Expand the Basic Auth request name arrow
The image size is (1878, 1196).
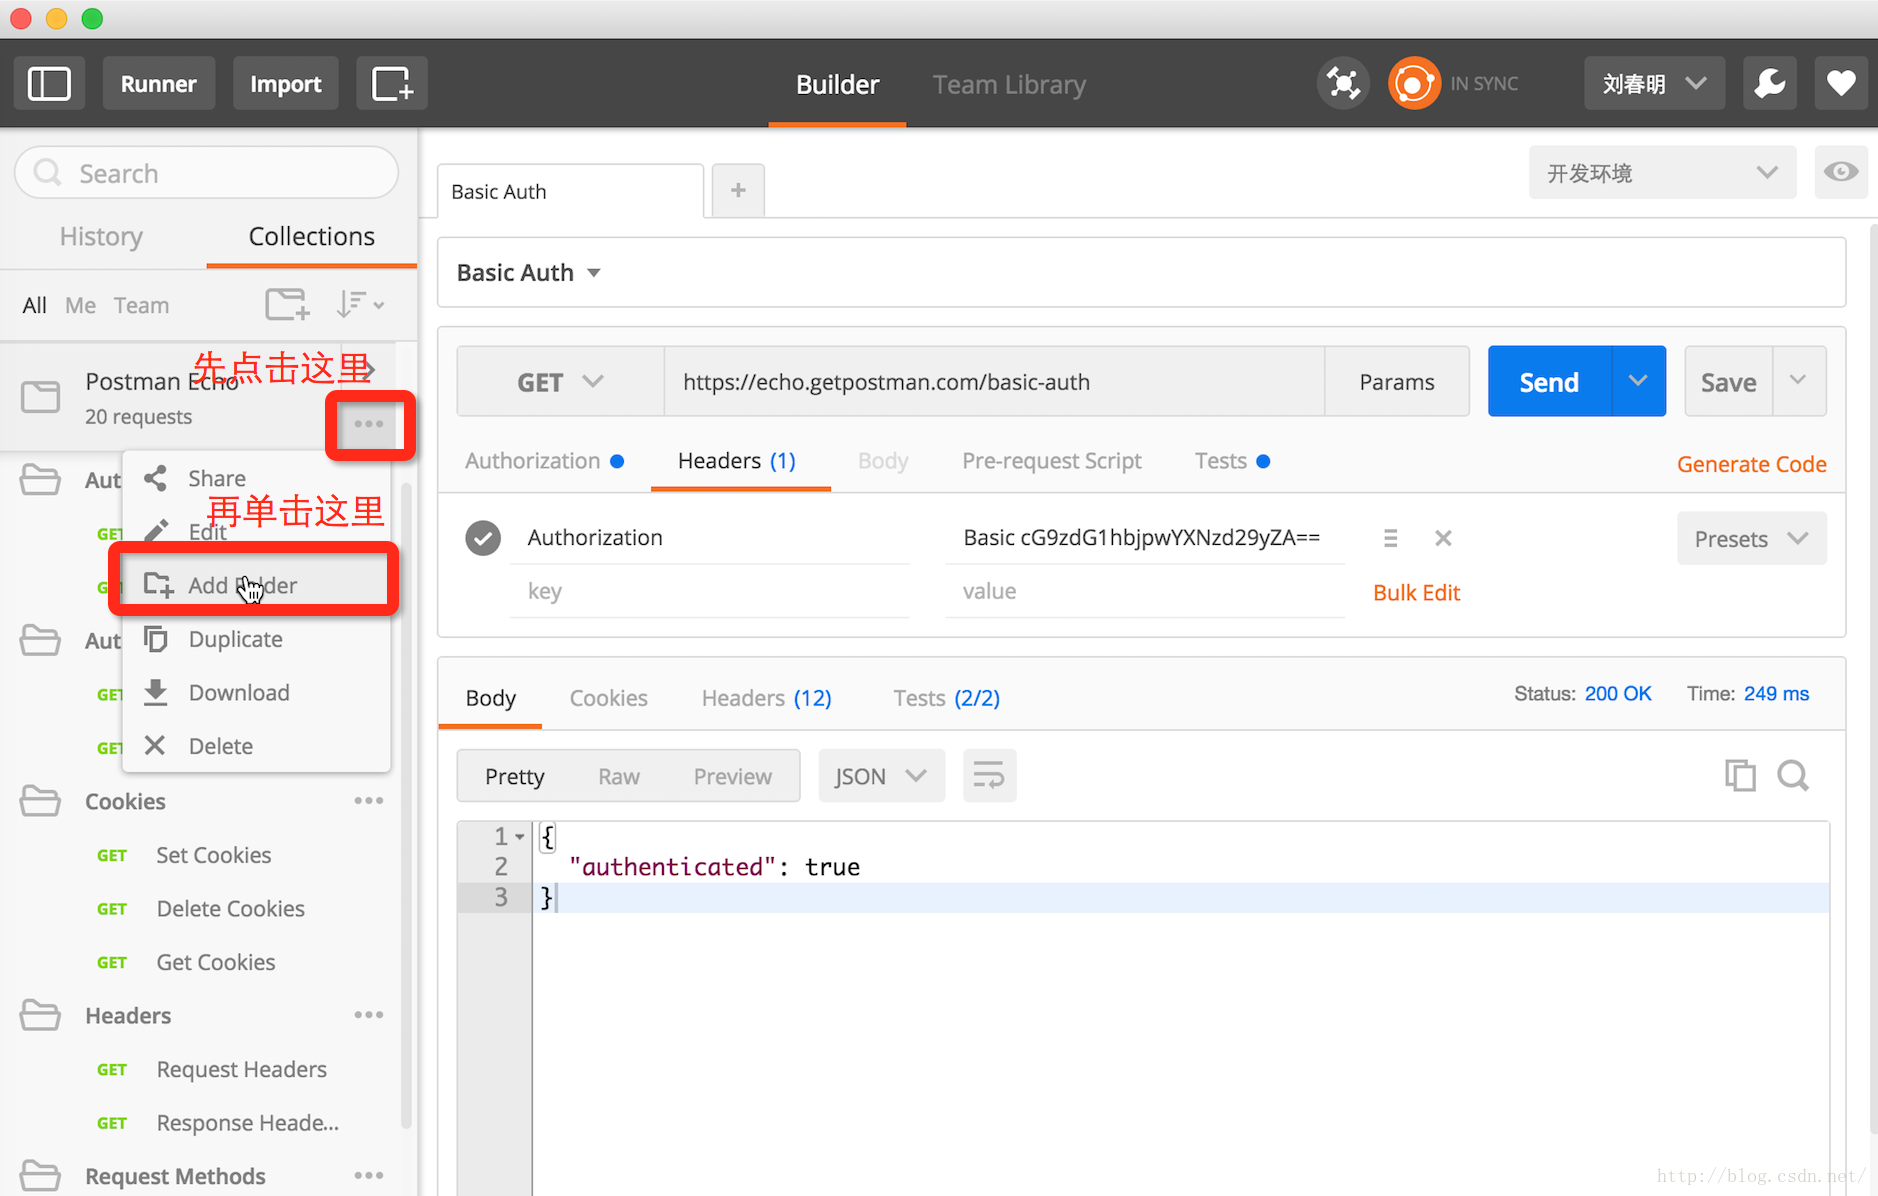tap(594, 273)
